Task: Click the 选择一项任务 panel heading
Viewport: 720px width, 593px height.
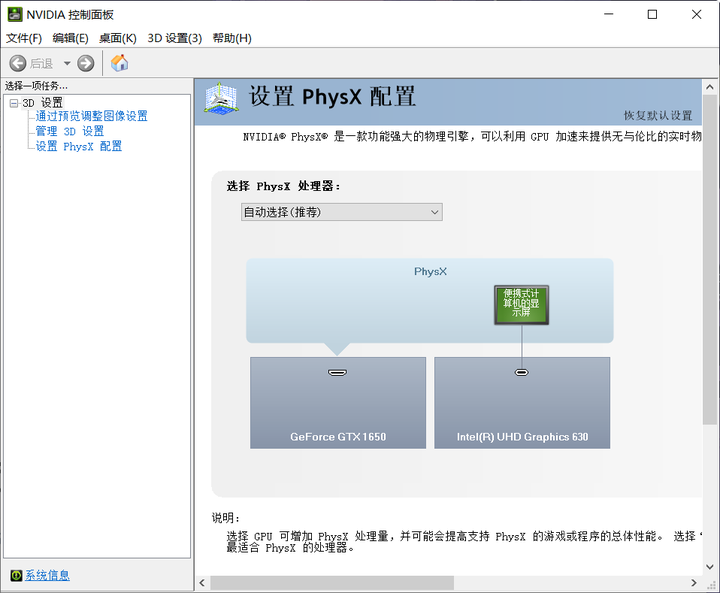Action: (36, 86)
